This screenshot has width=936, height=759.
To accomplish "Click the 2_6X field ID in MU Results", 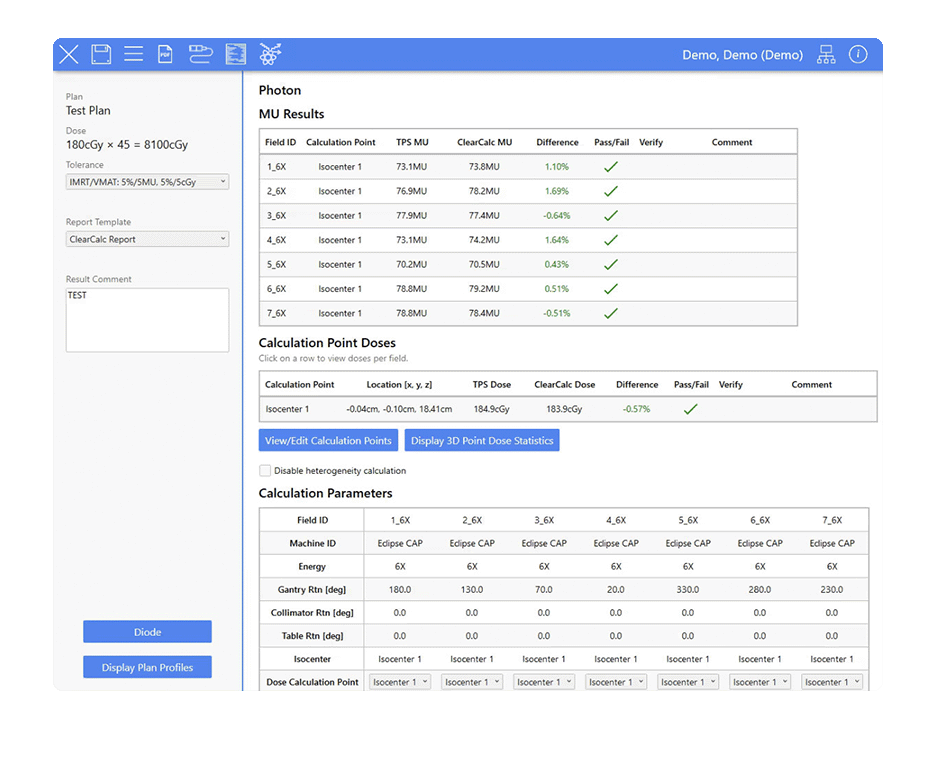I will pos(276,192).
